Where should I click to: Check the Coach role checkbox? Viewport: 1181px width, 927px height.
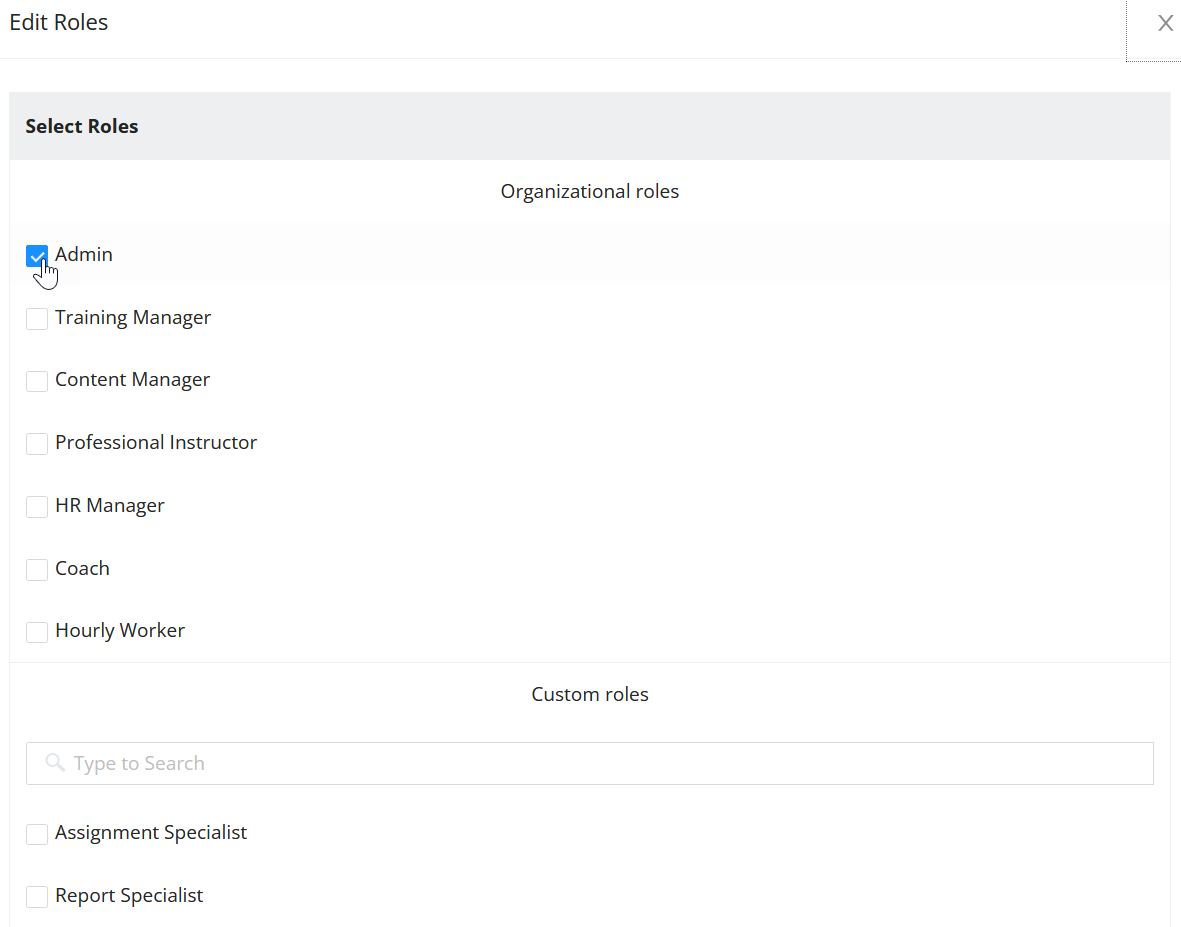coord(37,569)
